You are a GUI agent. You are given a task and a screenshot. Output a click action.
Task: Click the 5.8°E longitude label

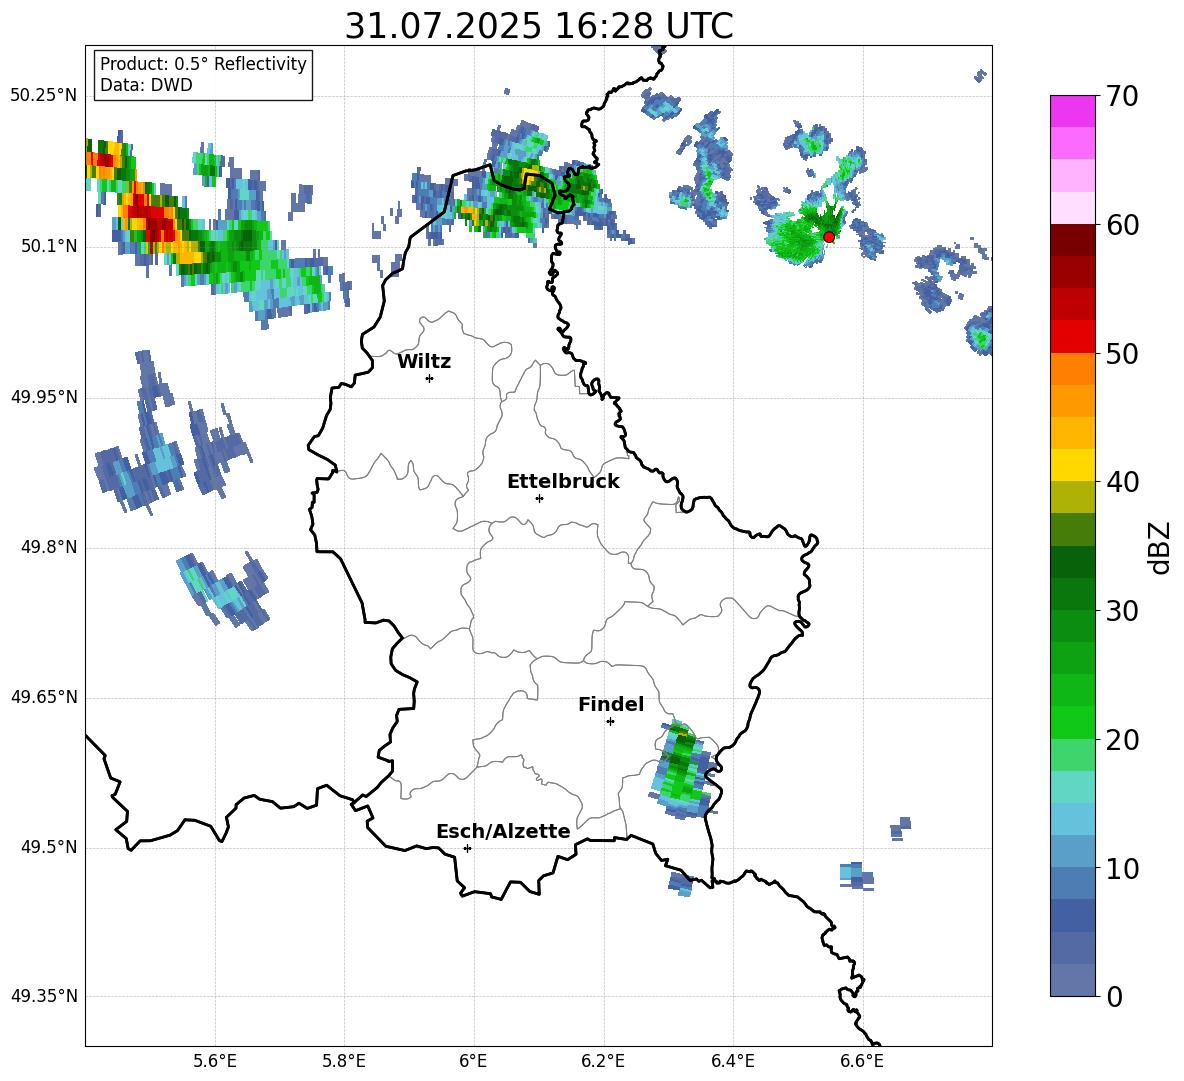click(x=344, y=1061)
